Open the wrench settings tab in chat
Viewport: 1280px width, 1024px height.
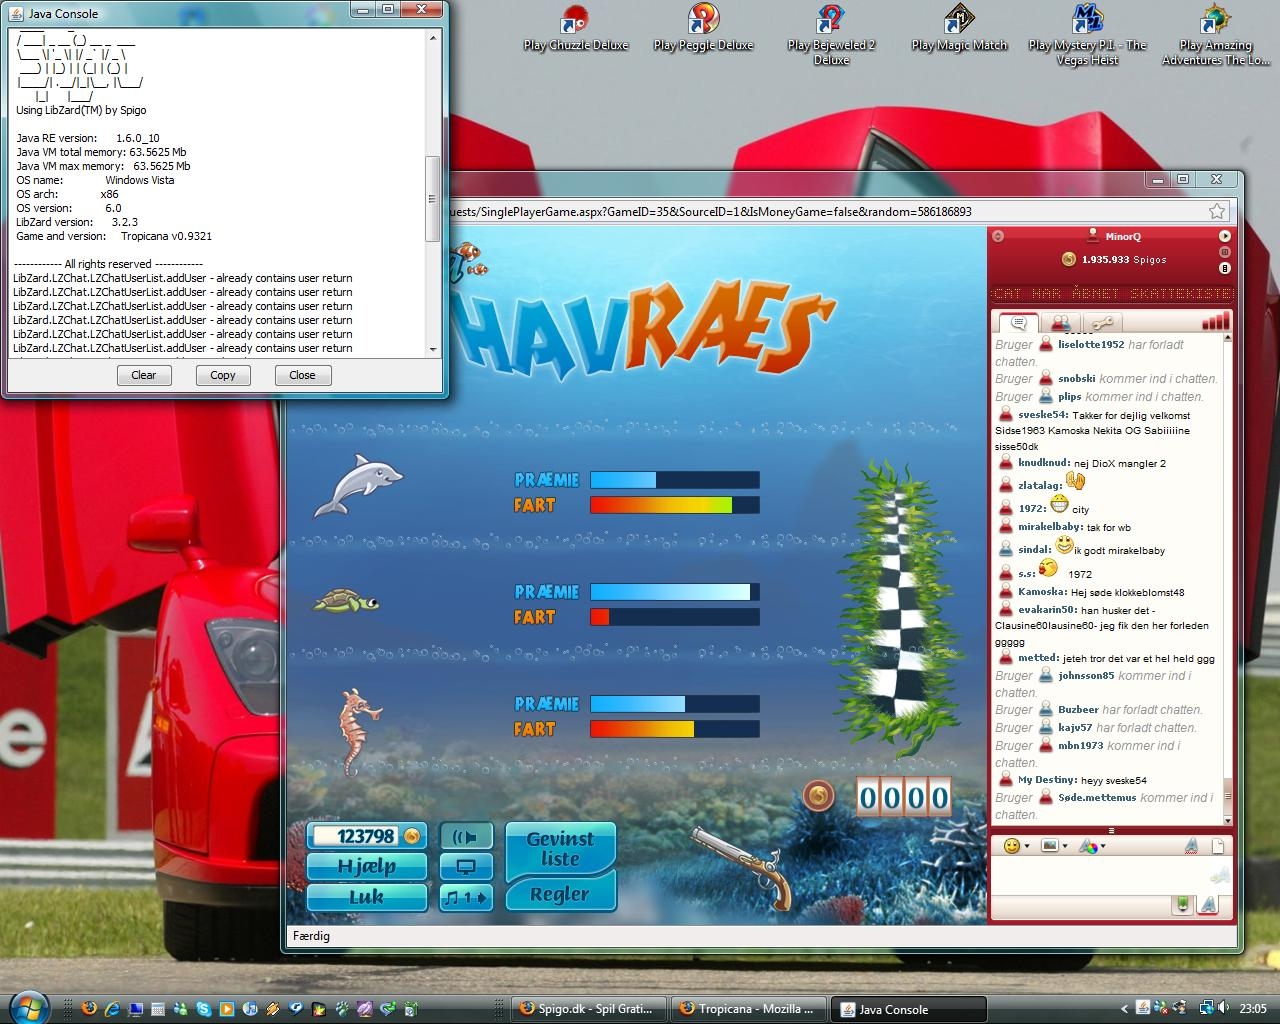point(1101,323)
